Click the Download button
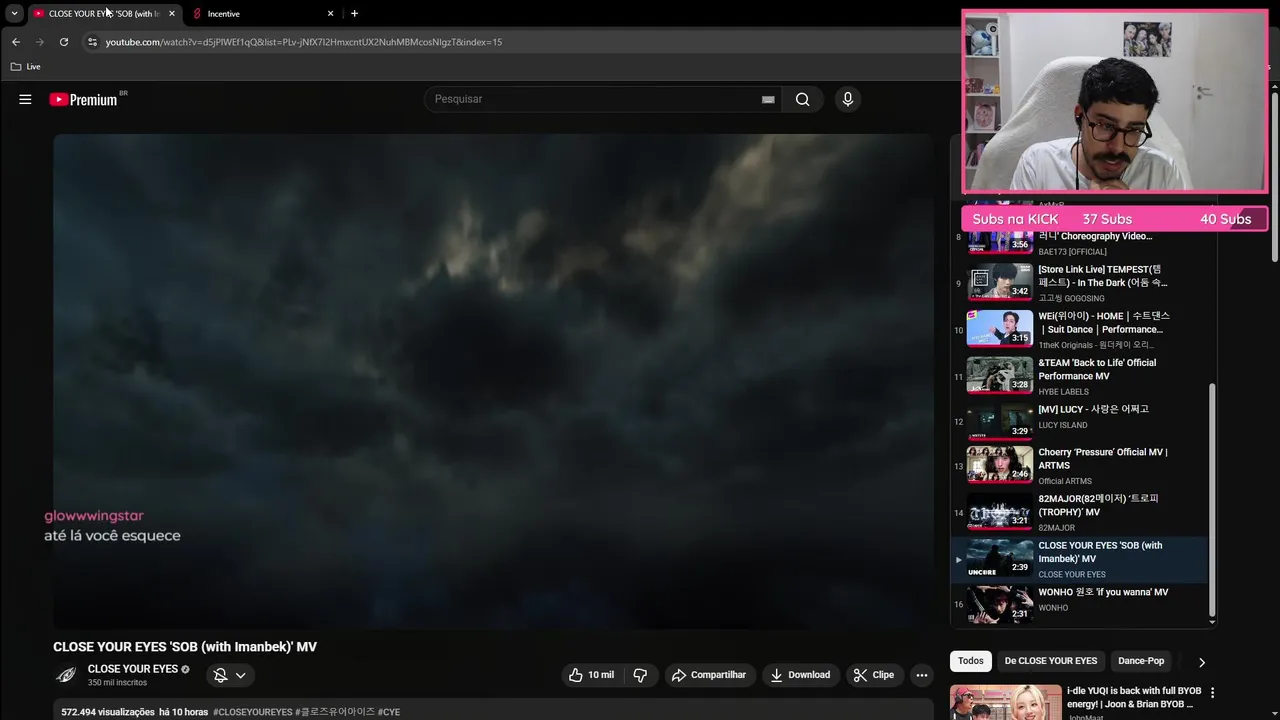This screenshot has width=1280, height=720. point(800,675)
